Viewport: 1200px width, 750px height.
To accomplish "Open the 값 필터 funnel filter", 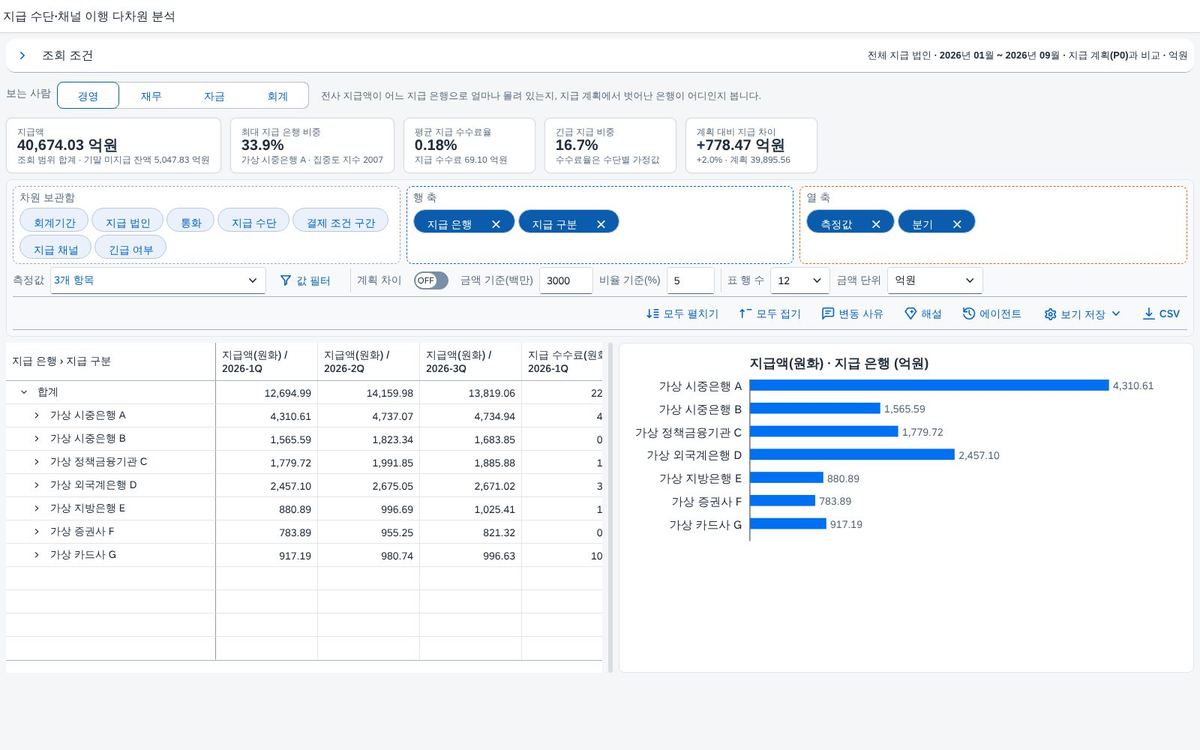I will point(305,281).
